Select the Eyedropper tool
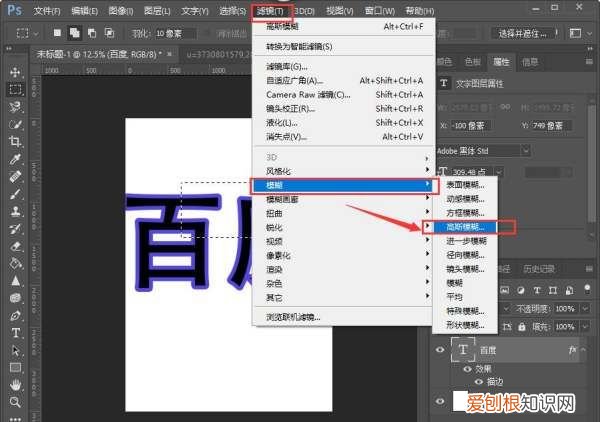The width and height of the screenshot is (600, 422). coord(15,159)
